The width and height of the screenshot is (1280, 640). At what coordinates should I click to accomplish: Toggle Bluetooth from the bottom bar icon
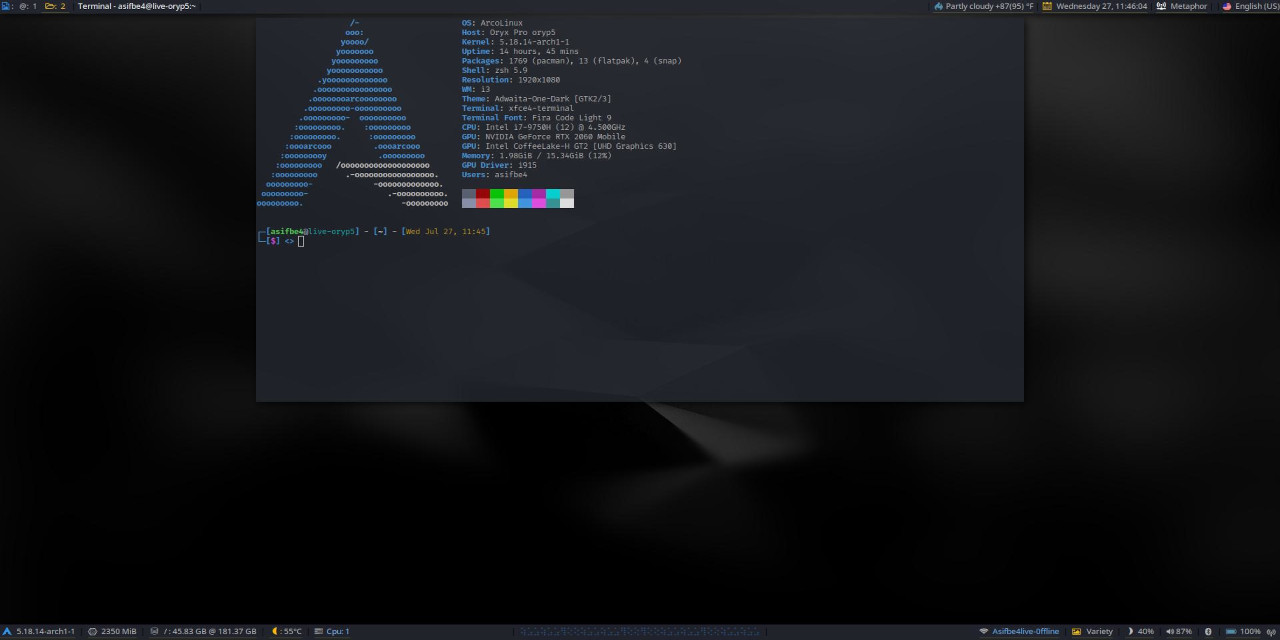tap(1209, 632)
